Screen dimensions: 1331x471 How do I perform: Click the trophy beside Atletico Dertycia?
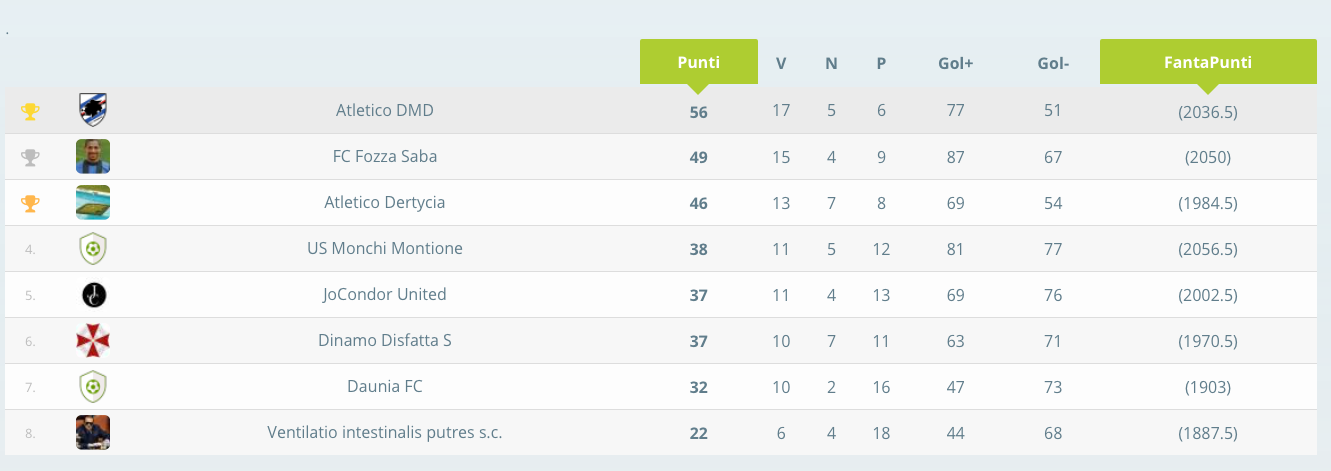point(30,203)
